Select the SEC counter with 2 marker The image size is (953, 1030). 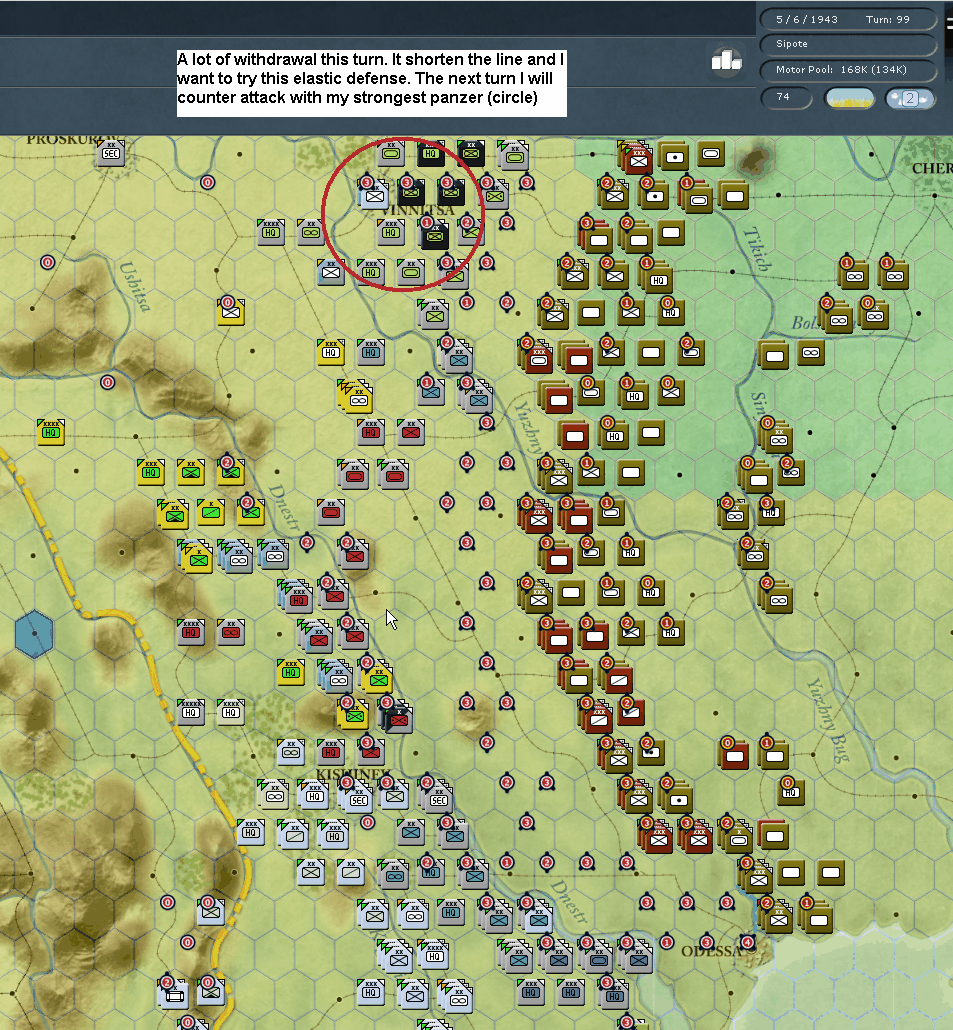pyautogui.click(x=439, y=797)
